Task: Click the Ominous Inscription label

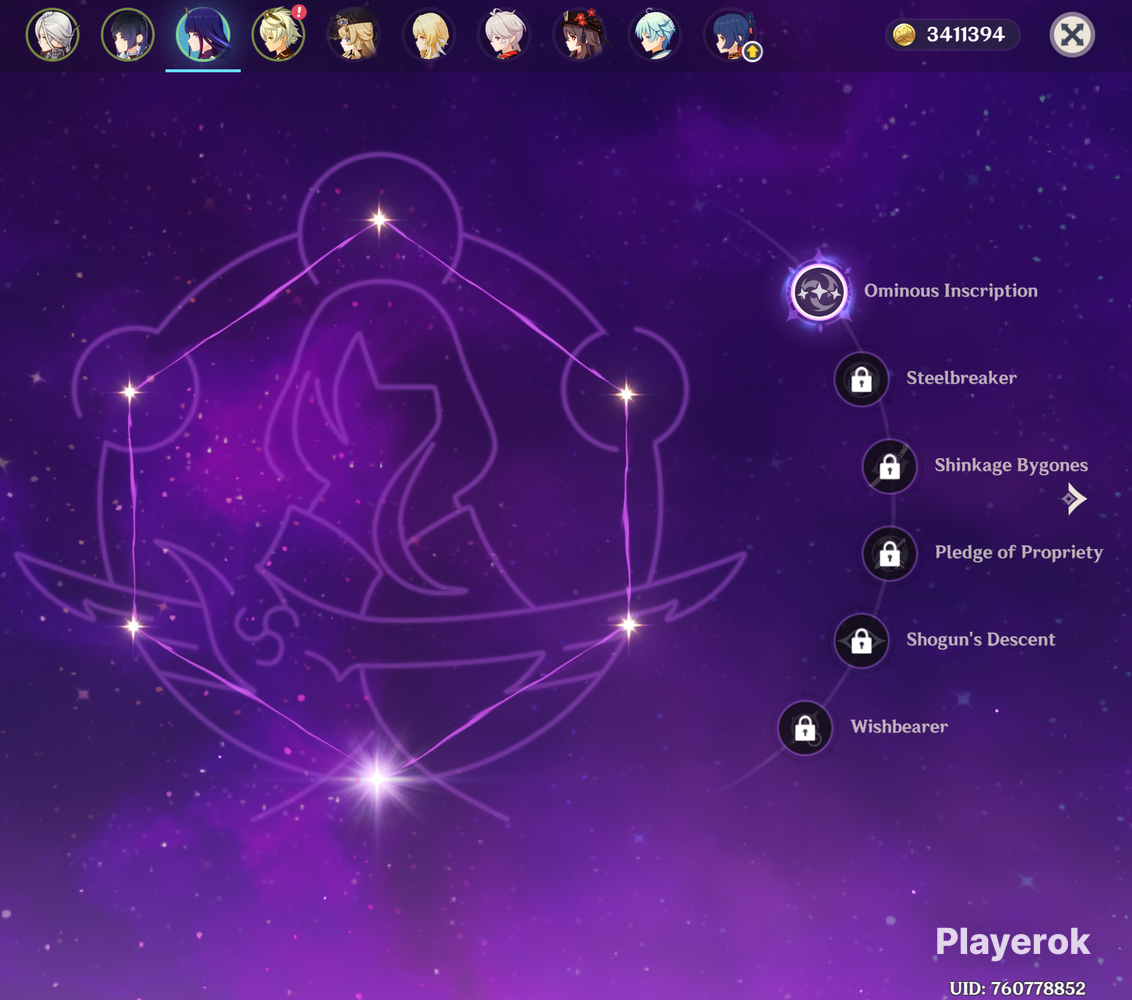Action: click(951, 290)
